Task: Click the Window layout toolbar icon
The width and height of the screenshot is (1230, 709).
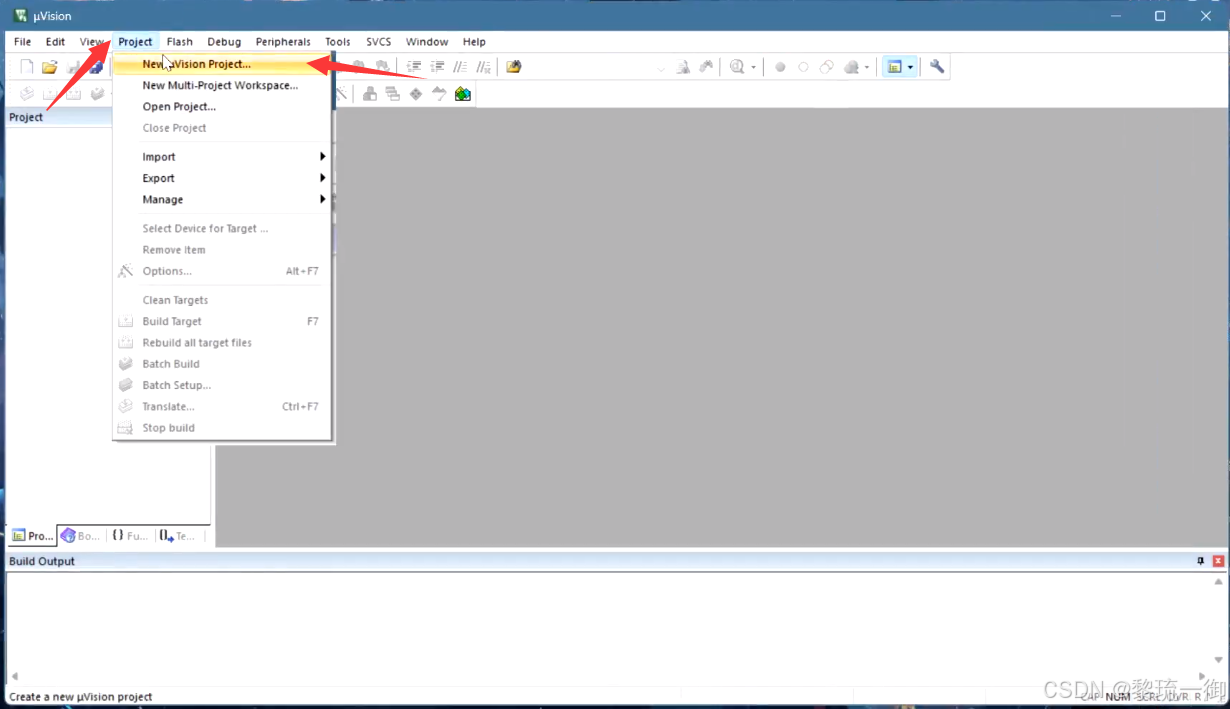Action: coord(895,67)
